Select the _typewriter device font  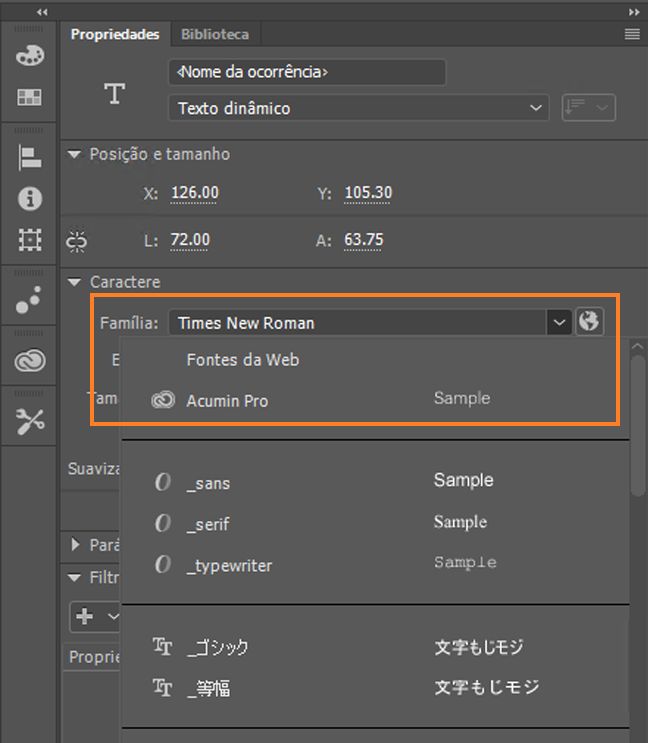(375, 564)
